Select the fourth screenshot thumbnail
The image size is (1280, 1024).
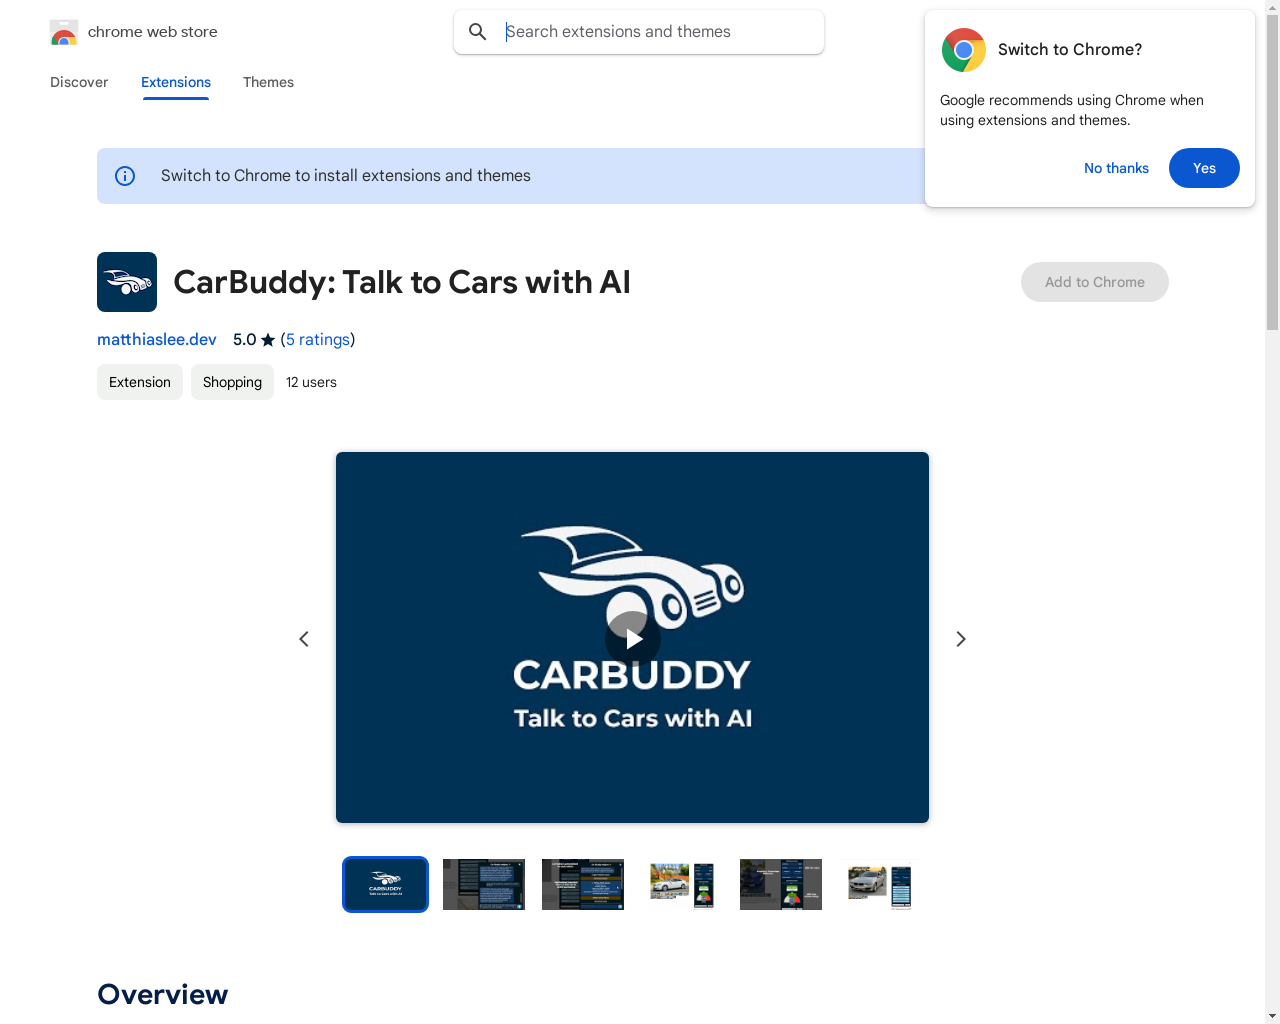coord(682,884)
